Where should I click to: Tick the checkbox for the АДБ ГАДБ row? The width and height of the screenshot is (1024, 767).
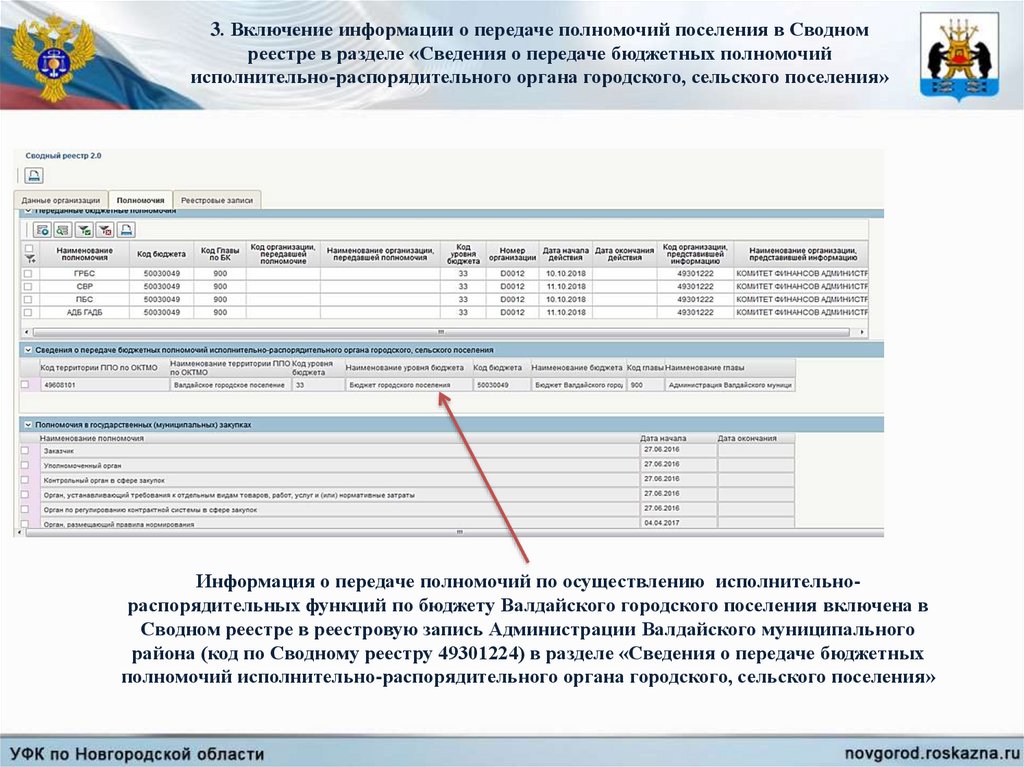28,312
